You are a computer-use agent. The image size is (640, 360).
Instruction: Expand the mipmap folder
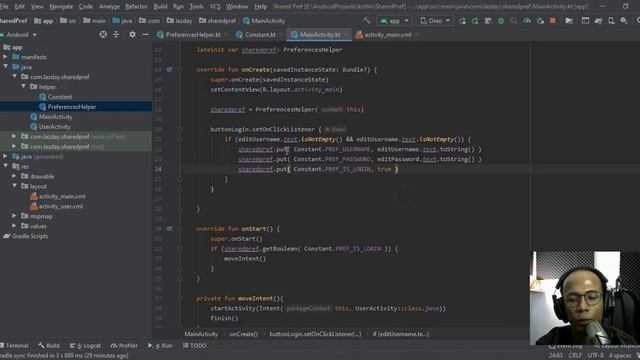click(x=15, y=216)
